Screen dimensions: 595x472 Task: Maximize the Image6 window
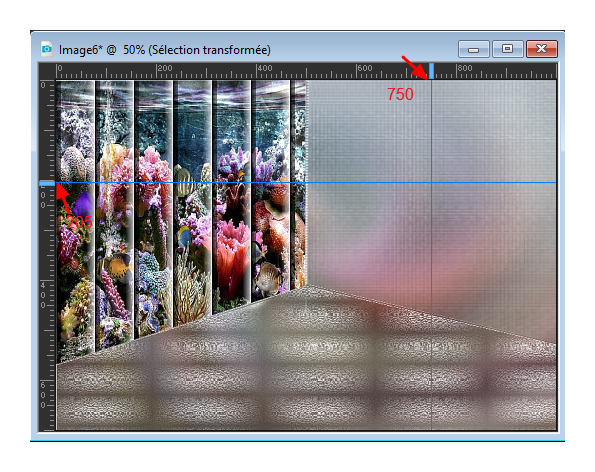coord(508,49)
